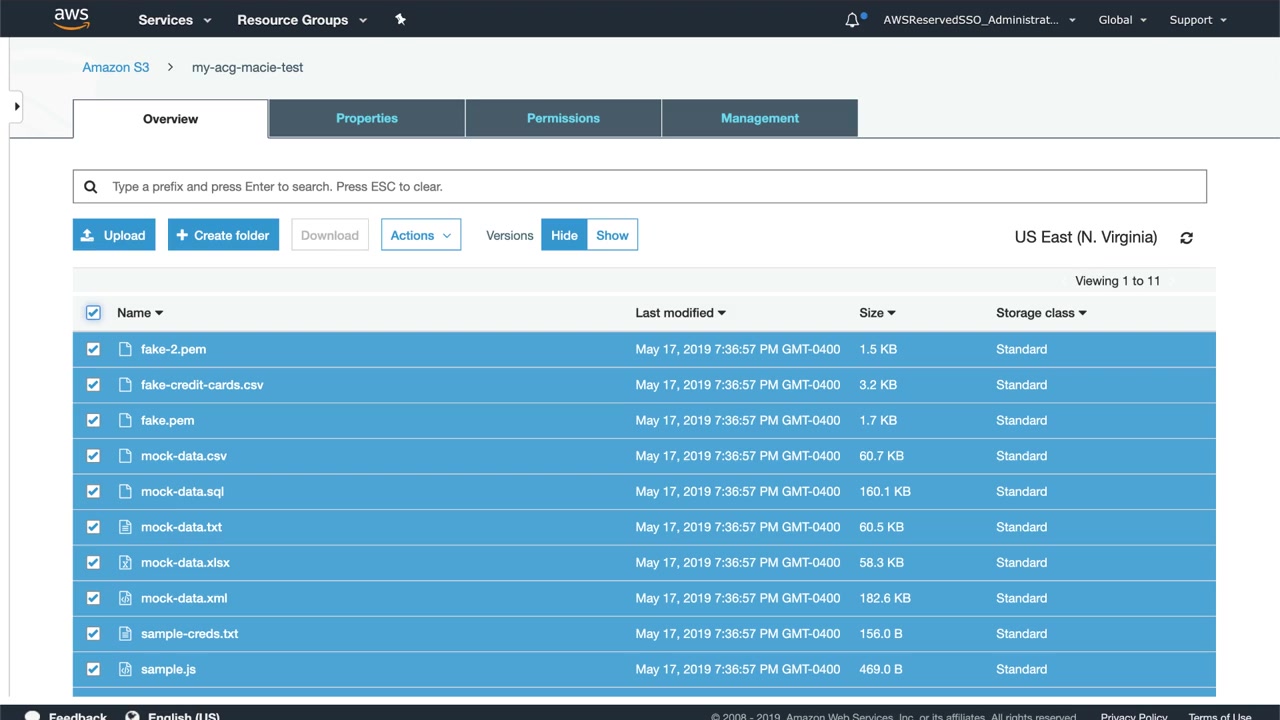The height and width of the screenshot is (720, 1280).
Task: Click the globe language icon in footer
Action: 132,715
